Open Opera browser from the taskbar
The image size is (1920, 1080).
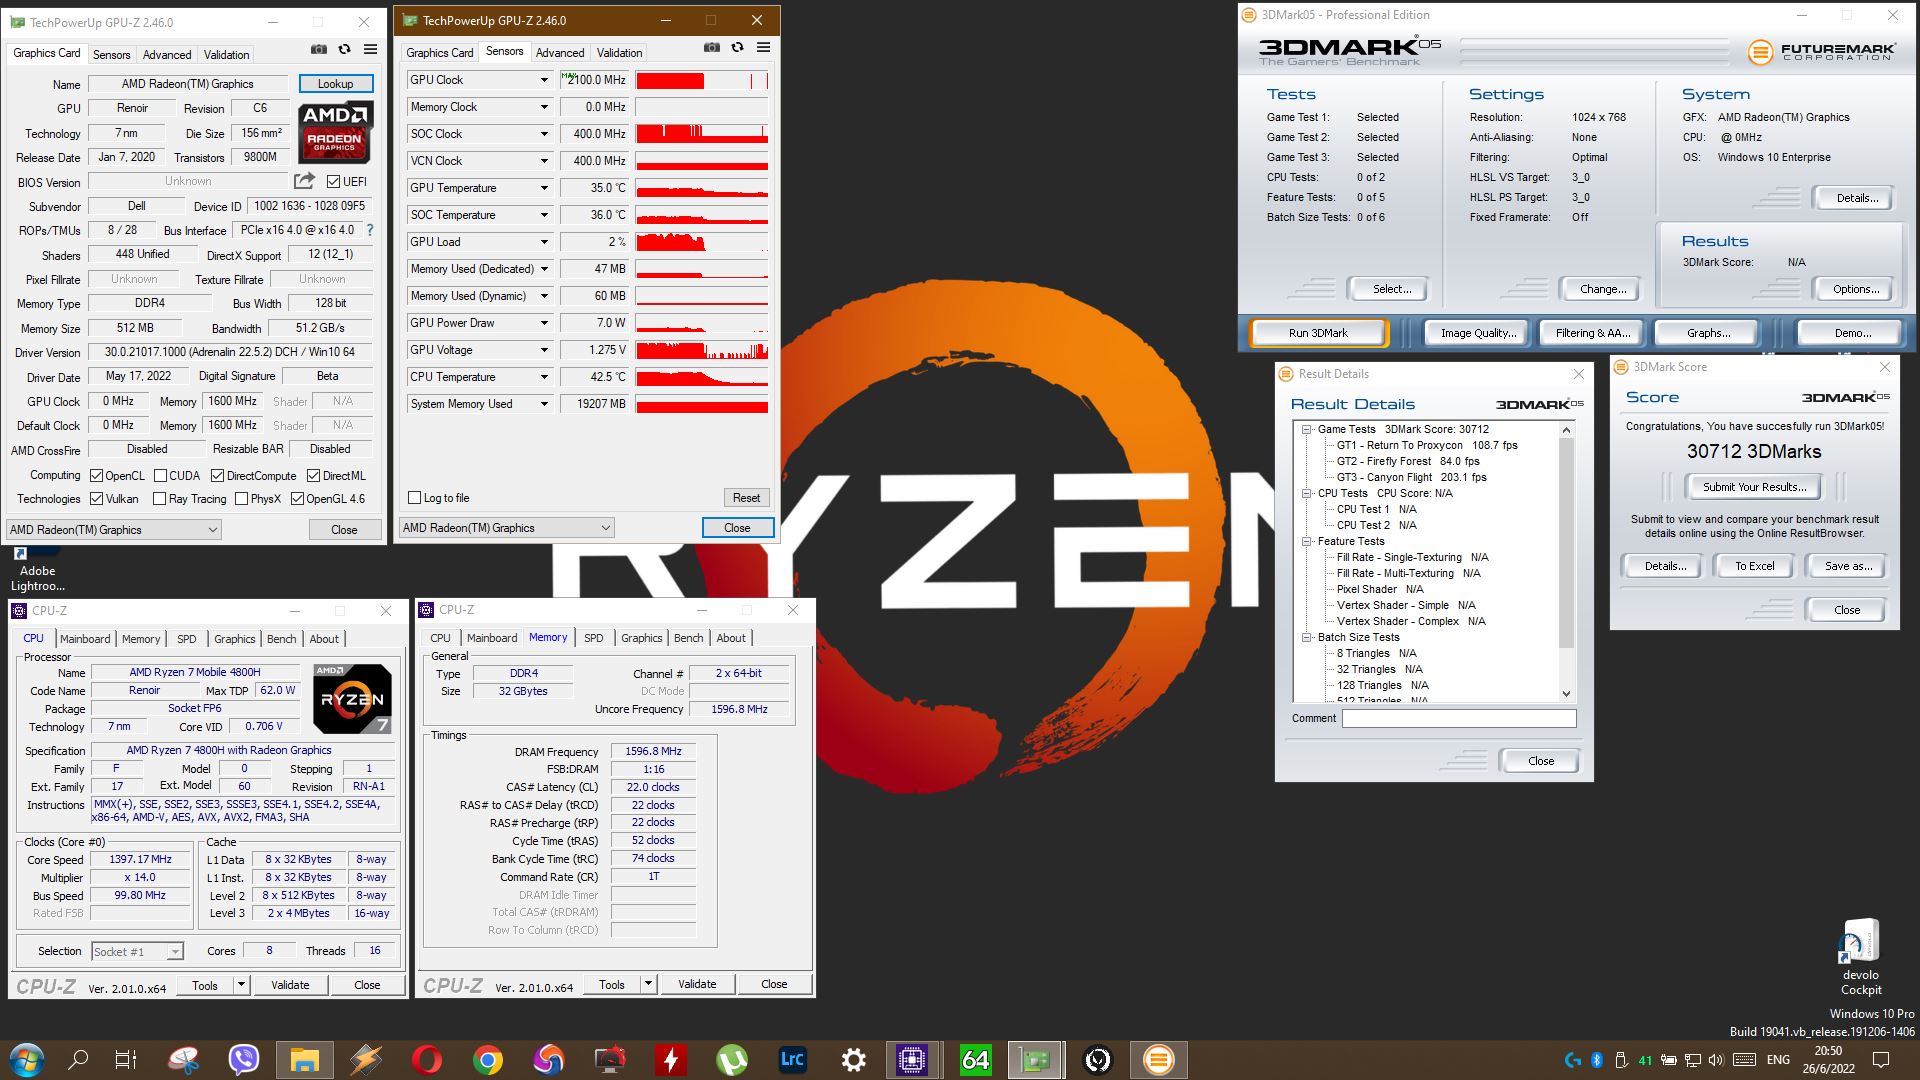427,1059
